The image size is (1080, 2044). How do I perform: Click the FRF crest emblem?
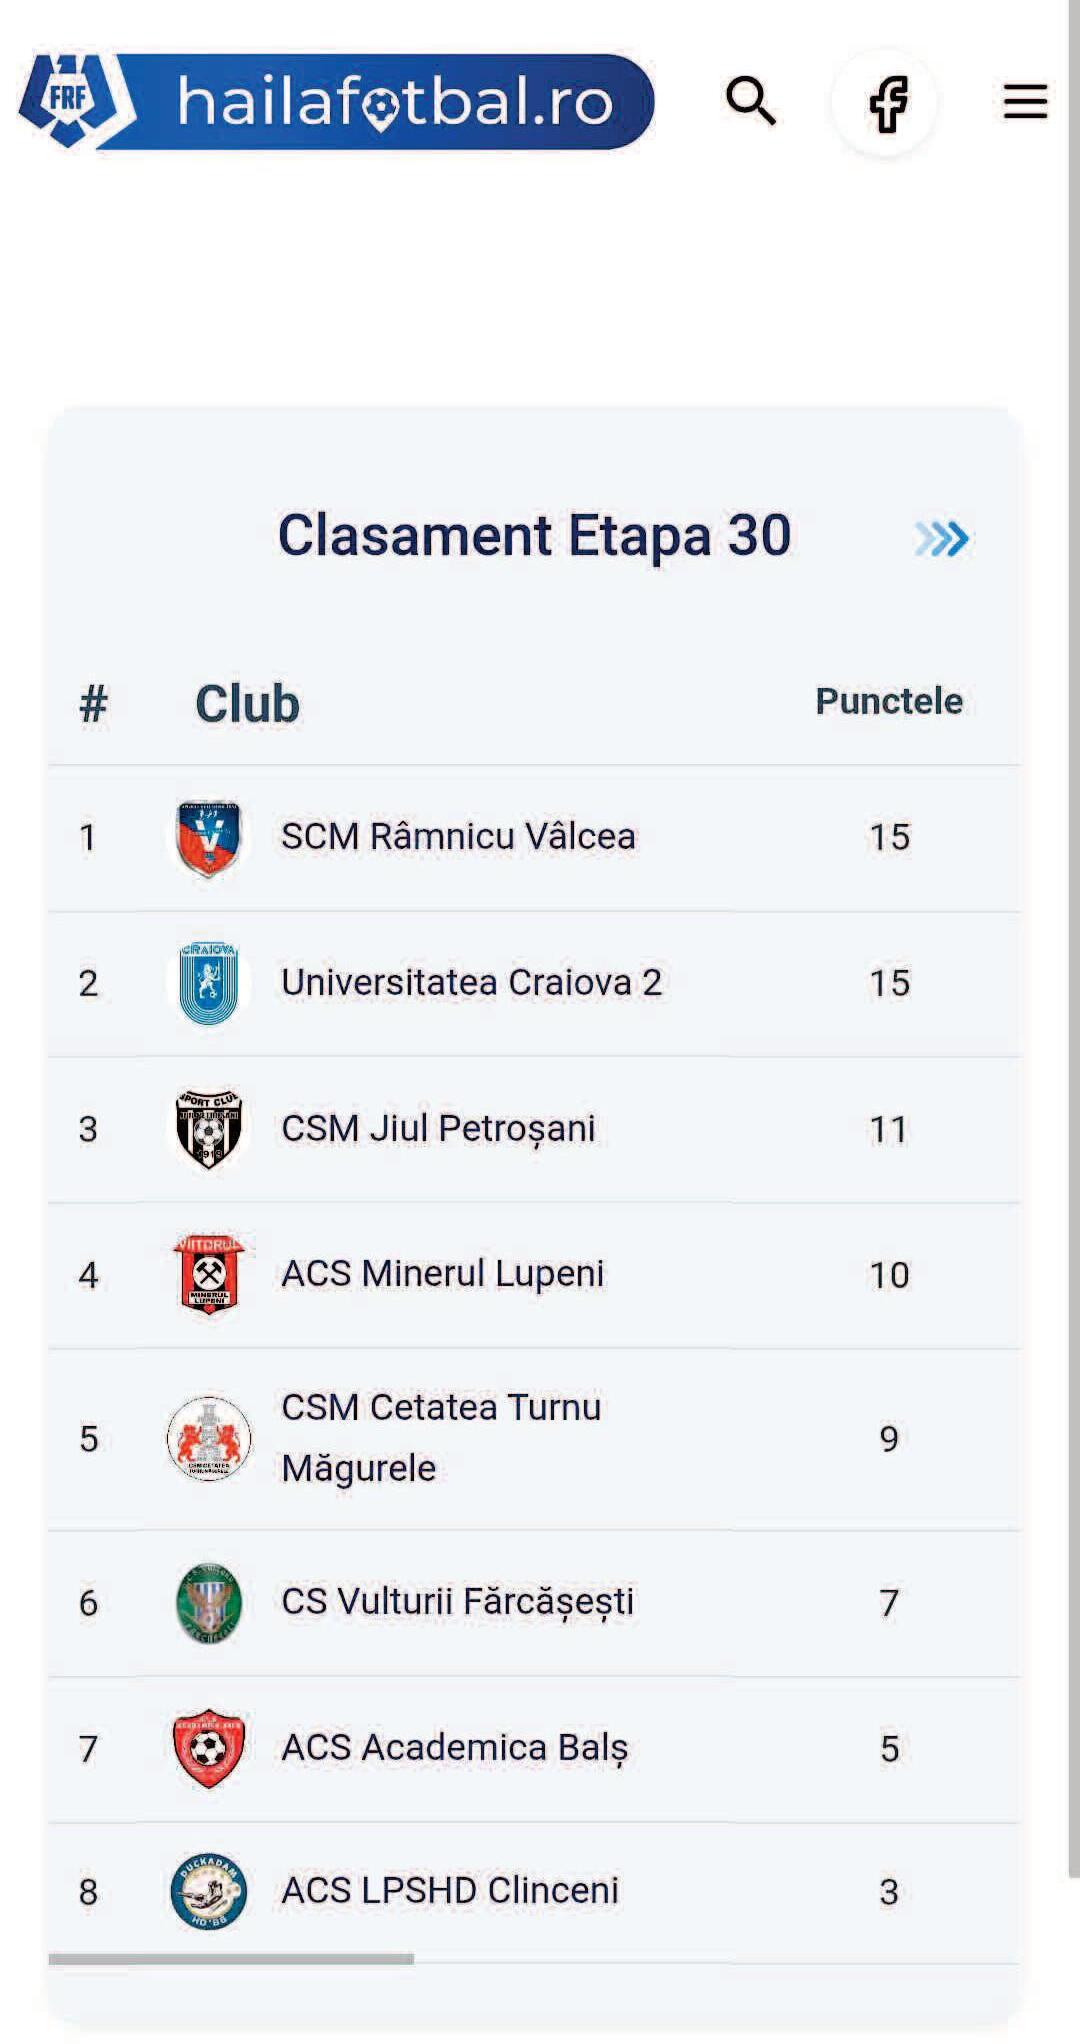(x=70, y=100)
